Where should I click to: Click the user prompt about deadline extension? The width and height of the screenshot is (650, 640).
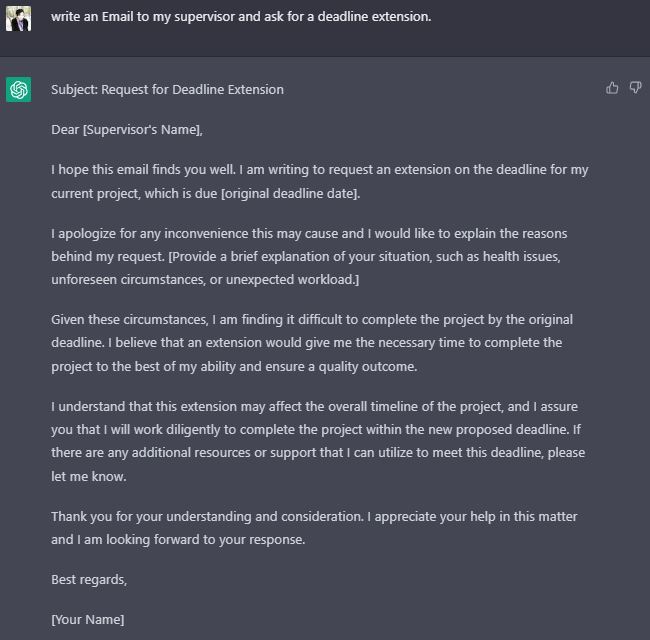(241, 17)
